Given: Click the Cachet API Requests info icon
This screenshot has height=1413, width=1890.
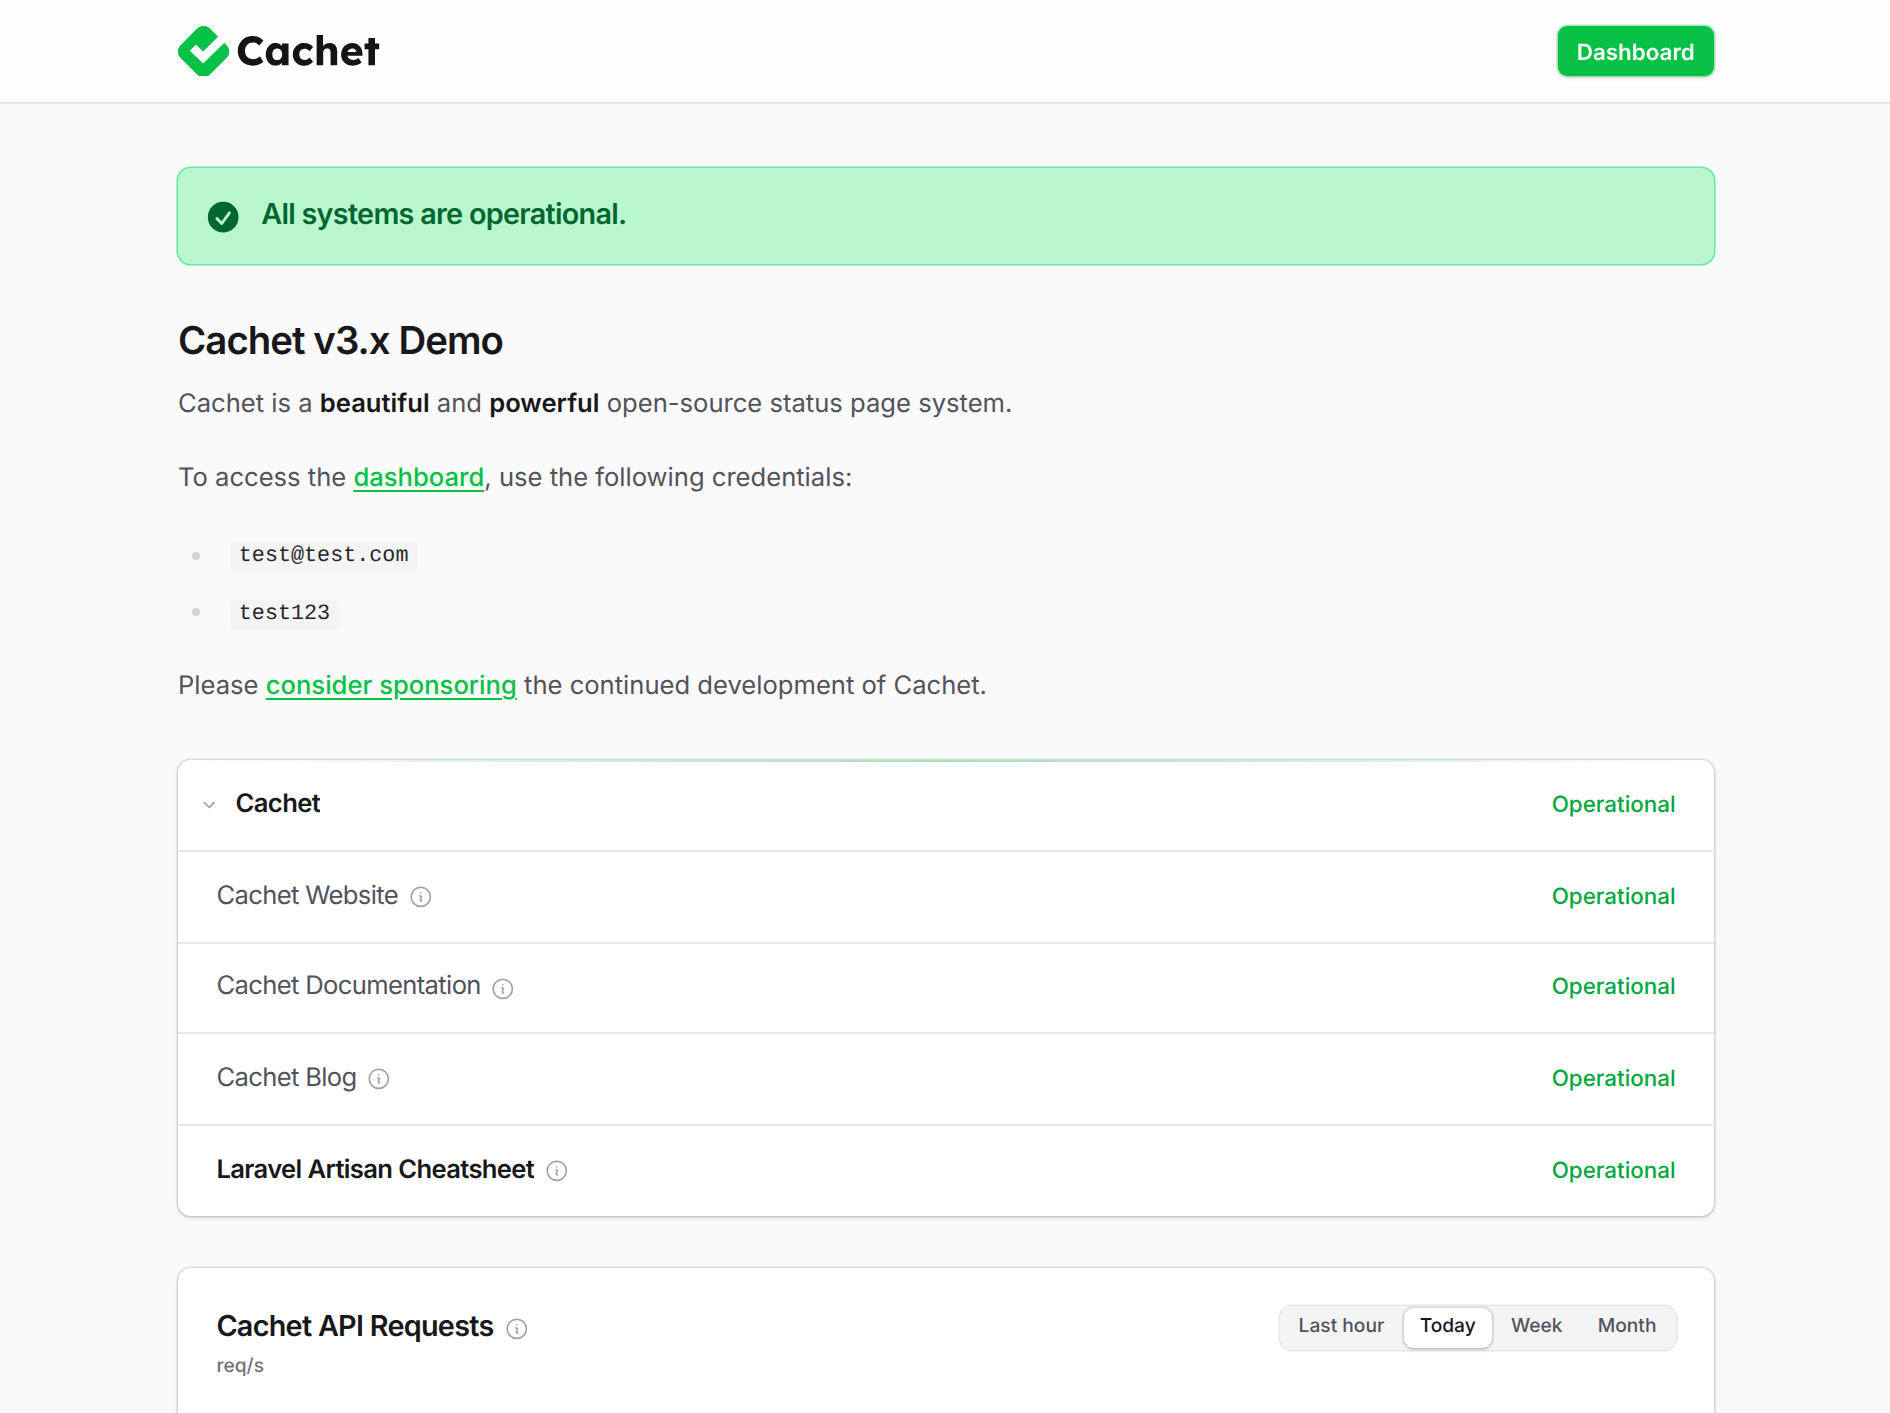Looking at the screenshot, I should tap(517, 1328).
